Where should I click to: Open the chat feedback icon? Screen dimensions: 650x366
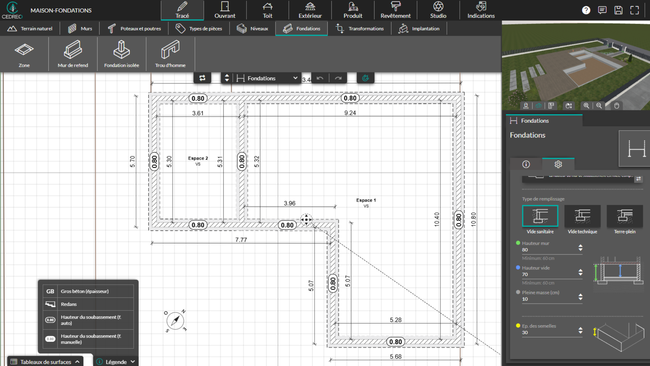pyautogui.click(x=602, y=10)
